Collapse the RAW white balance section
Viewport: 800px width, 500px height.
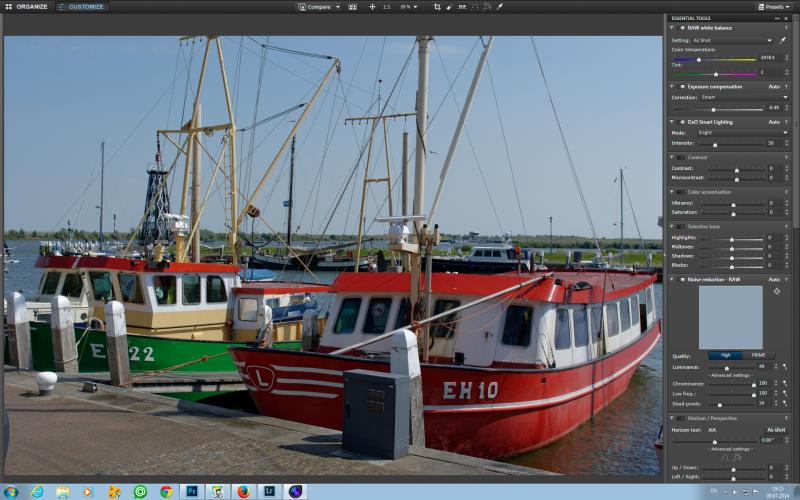click(672, 28)
